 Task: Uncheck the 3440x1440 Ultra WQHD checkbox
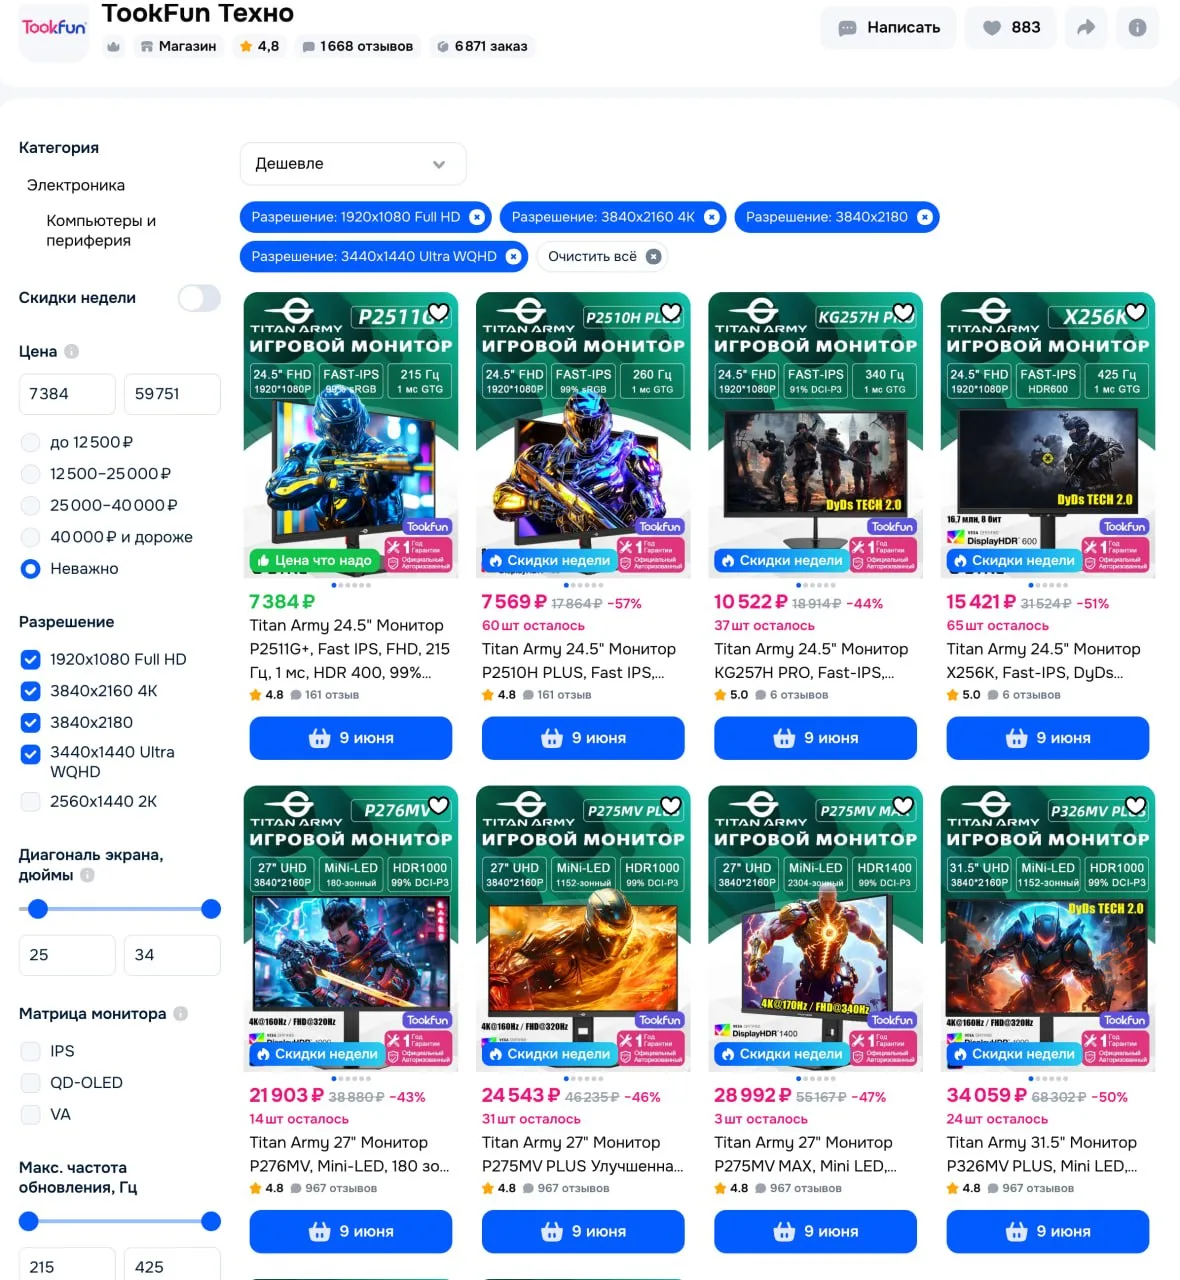pyautogui.click(x=31, y=753)
